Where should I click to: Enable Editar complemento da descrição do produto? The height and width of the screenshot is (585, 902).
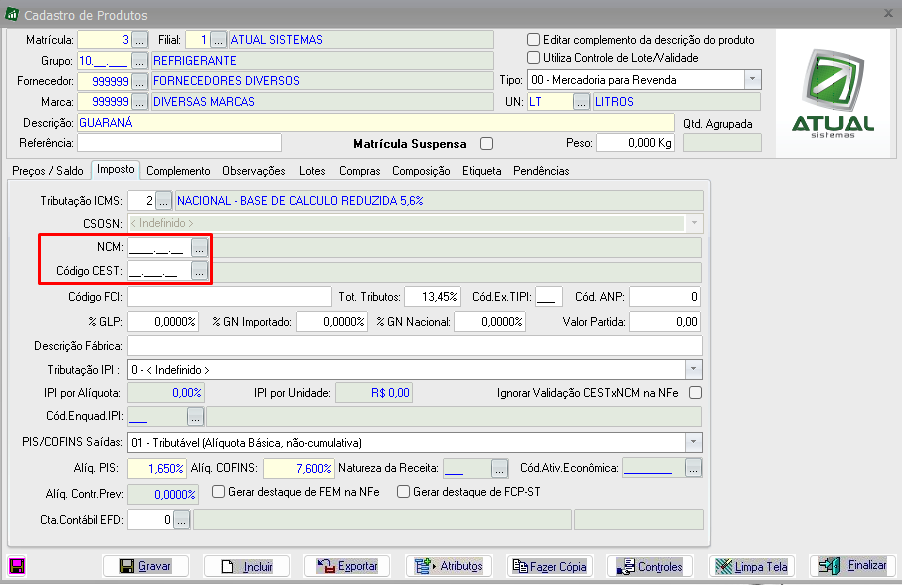(x=533, y=40)
